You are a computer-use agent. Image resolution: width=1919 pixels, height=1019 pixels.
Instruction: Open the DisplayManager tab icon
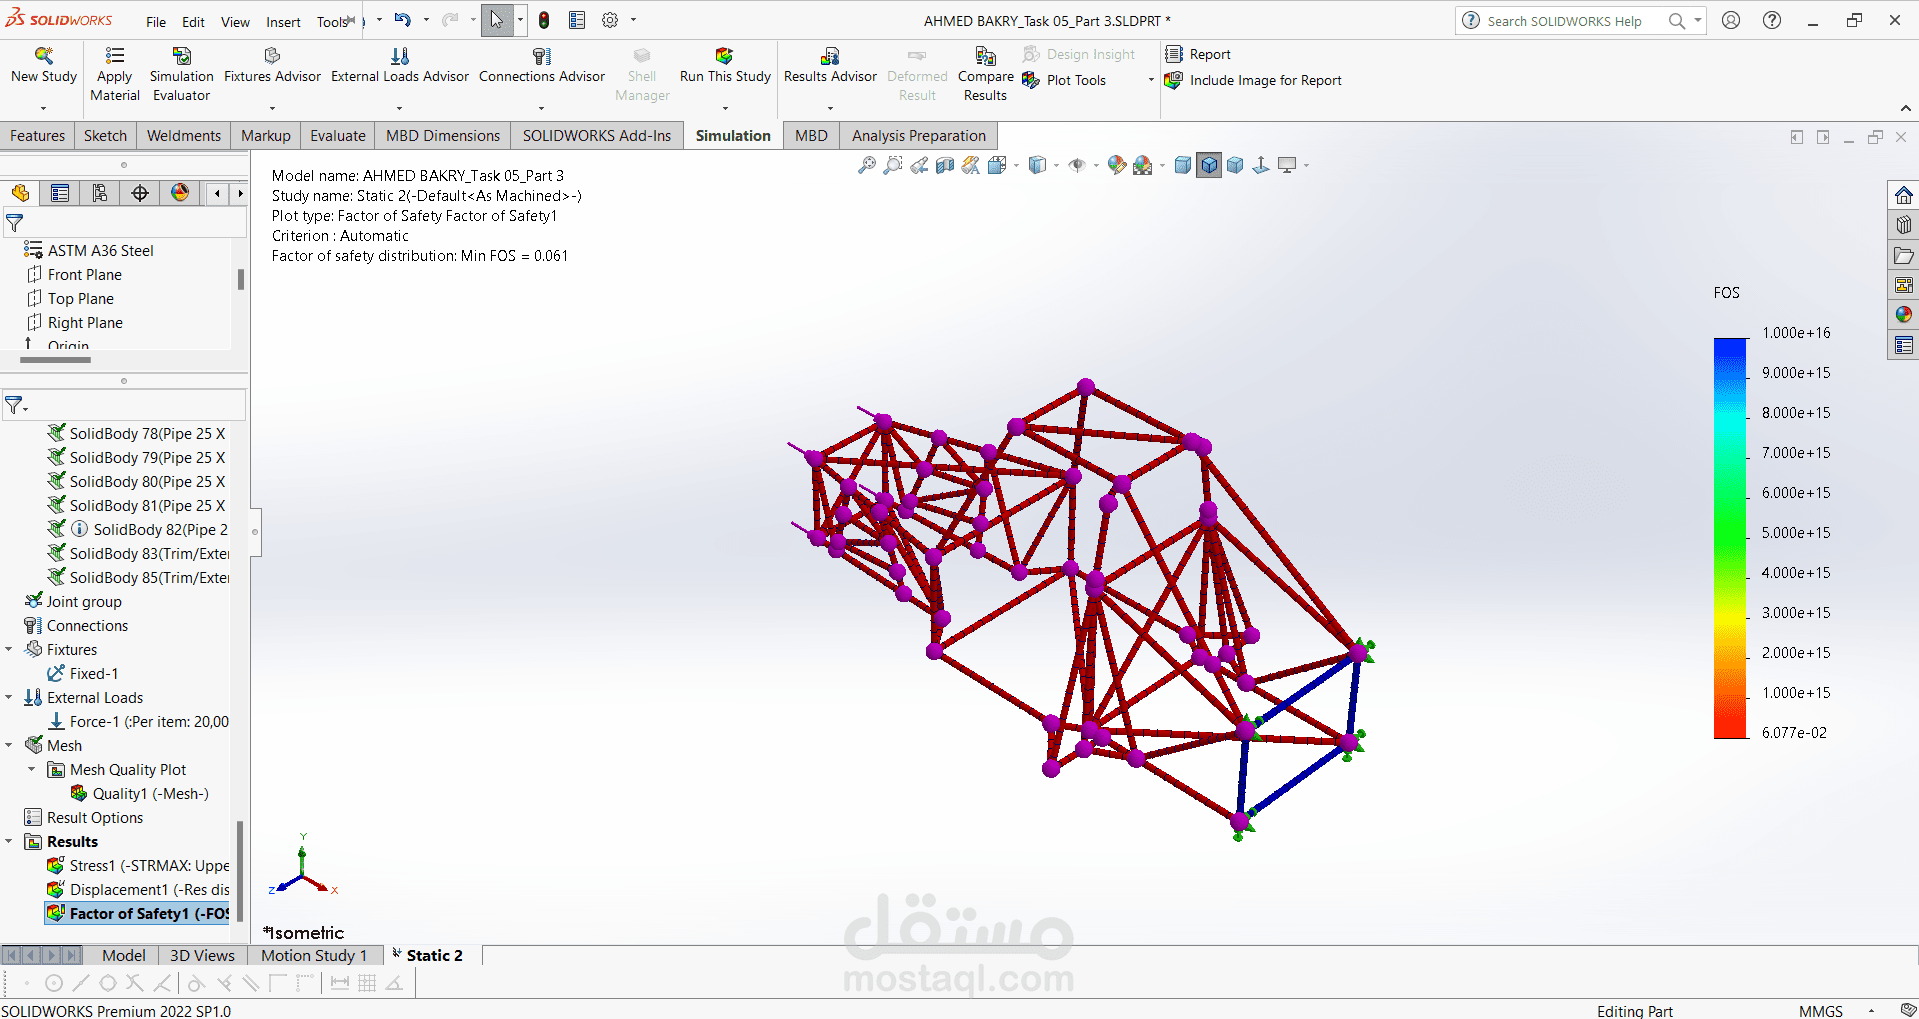pyautogui.click(x=180, y=193)
